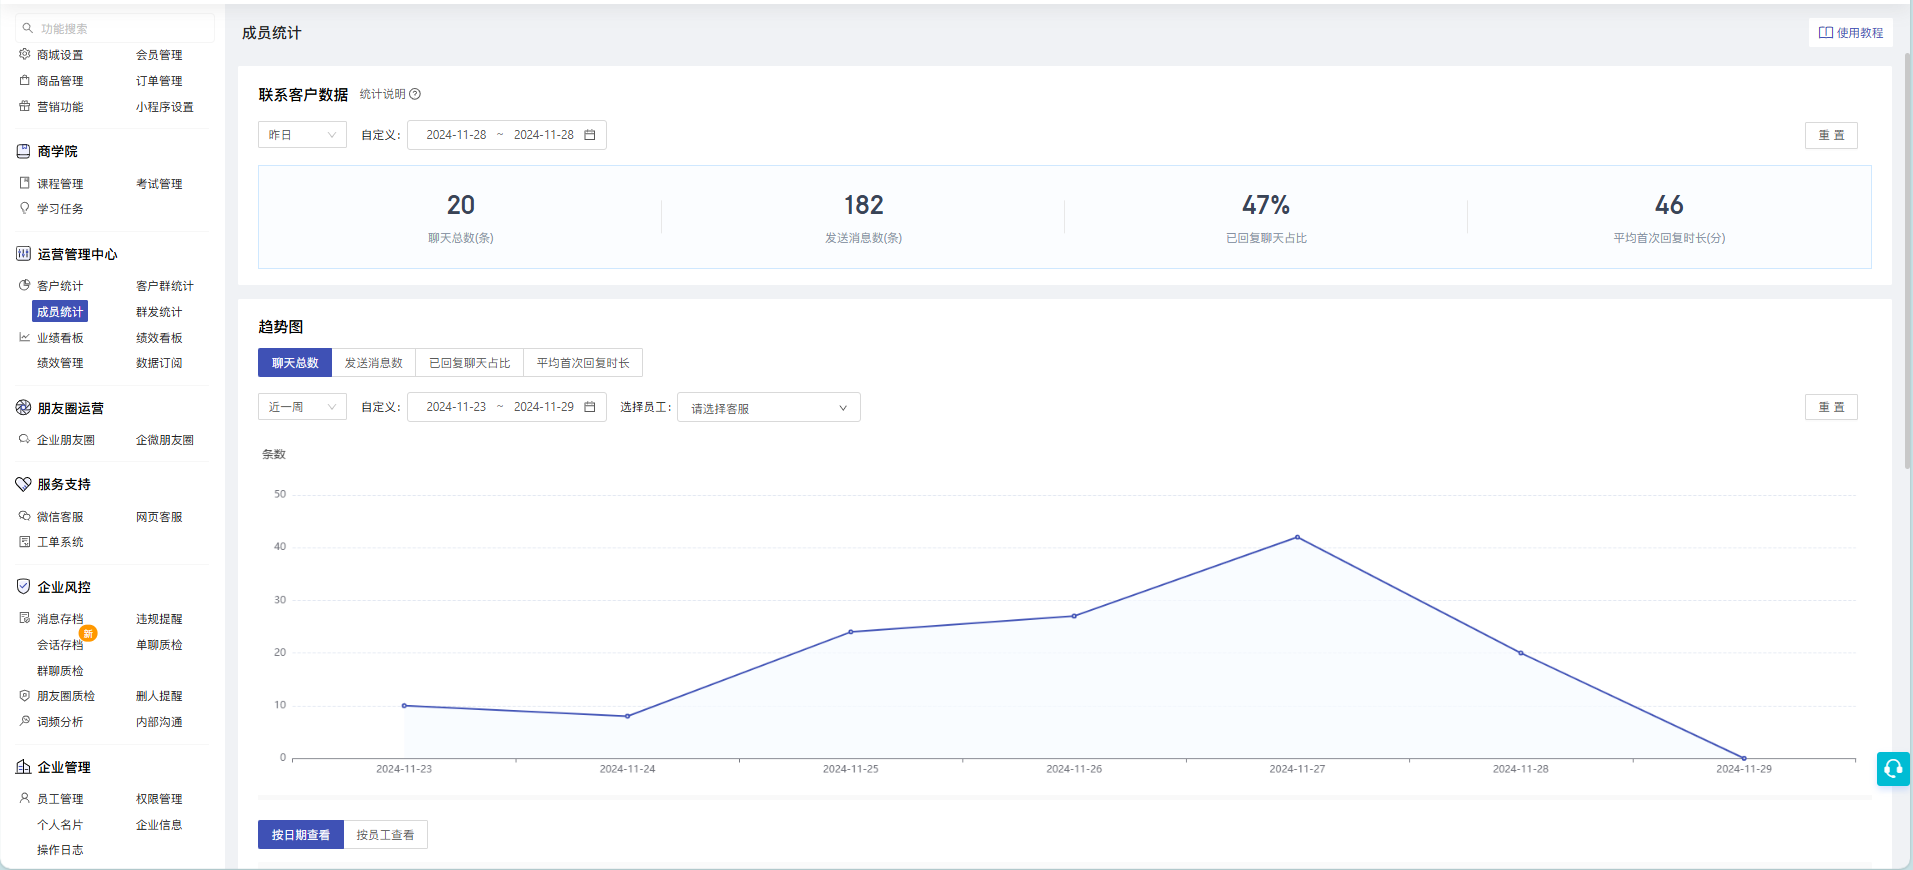
Task: Click the 2024-11-25 chart data point
Action: click(x=851, y=632)
